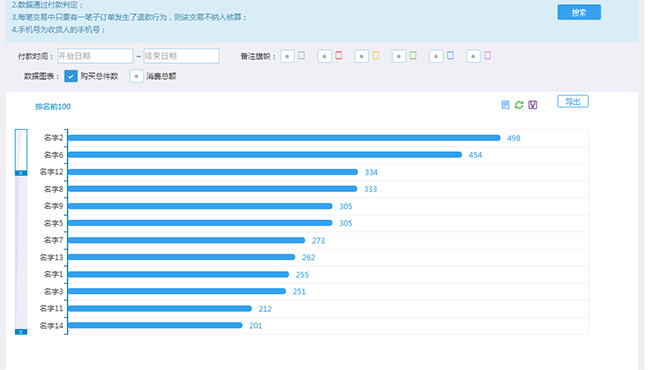Click the axis label 名字14
650x370 pixels.
[51, 326]
